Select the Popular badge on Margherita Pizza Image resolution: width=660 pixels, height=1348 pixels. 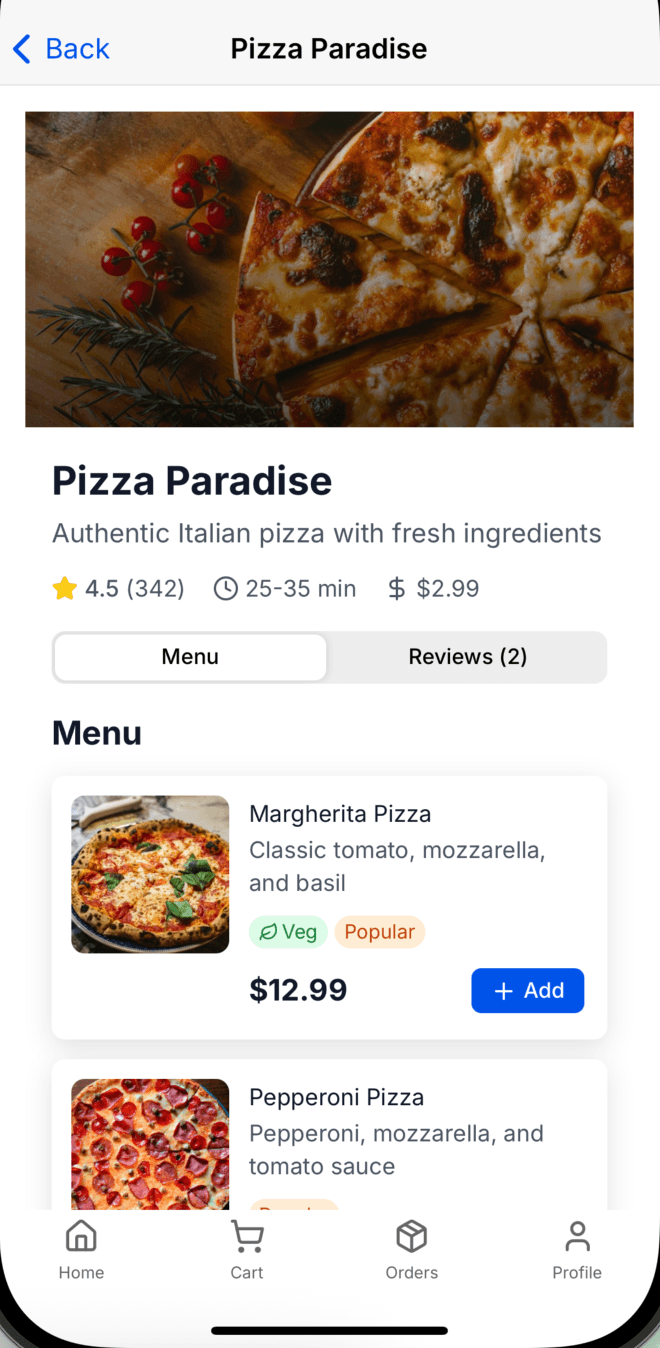click(379, 931)
